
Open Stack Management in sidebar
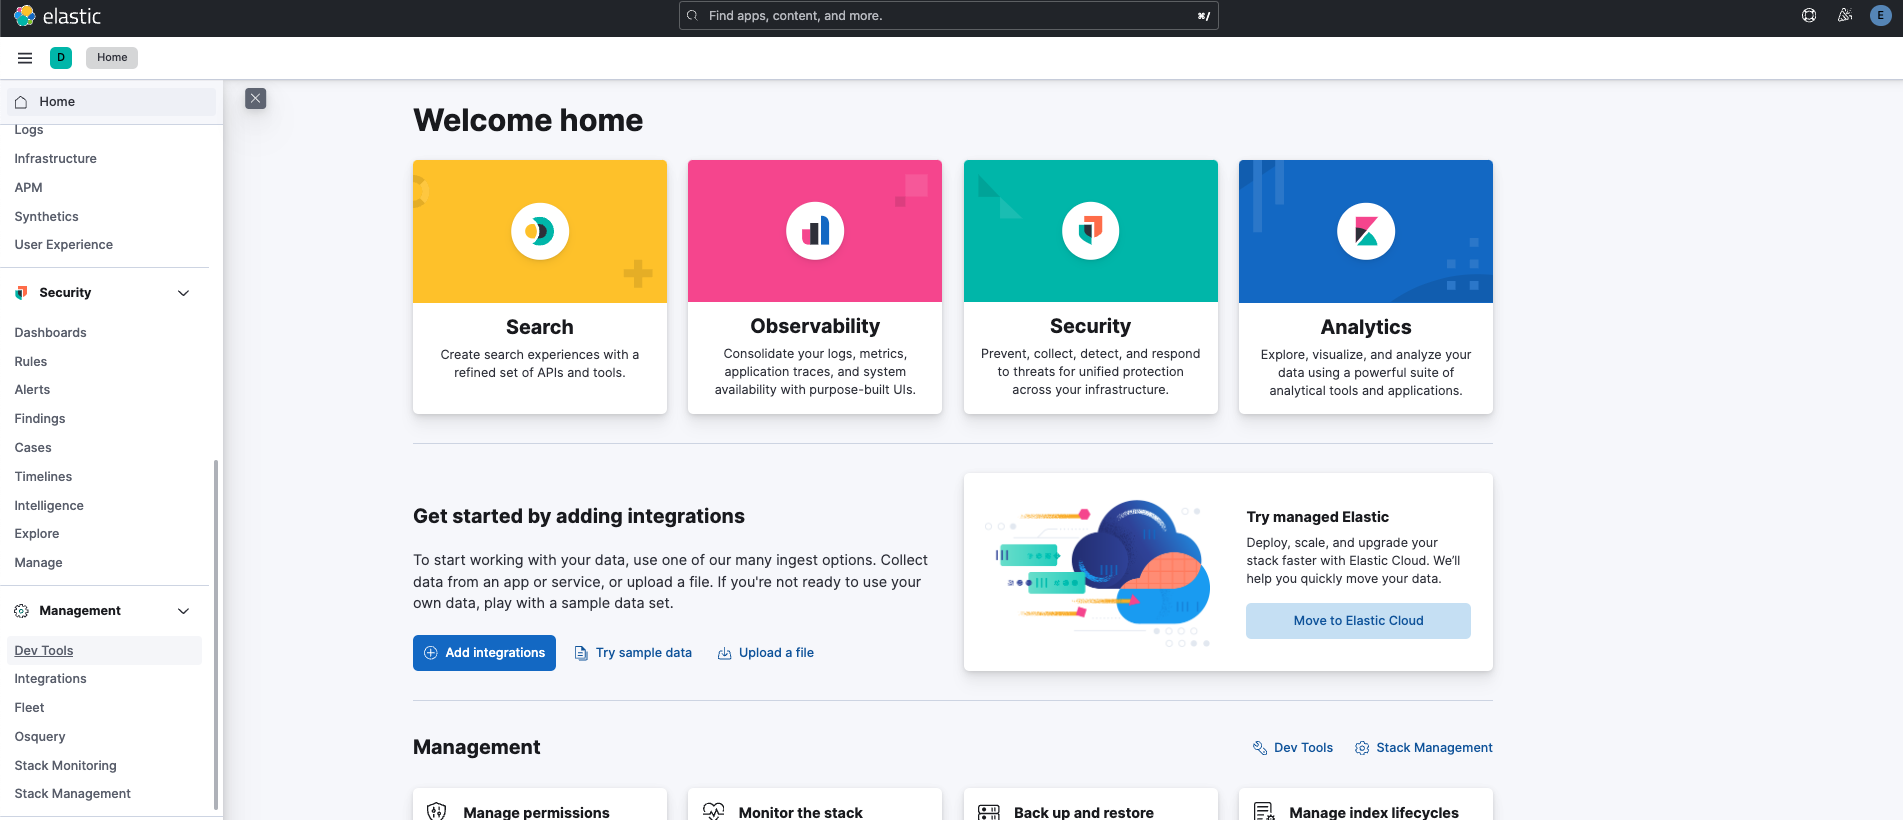(72, 794)
